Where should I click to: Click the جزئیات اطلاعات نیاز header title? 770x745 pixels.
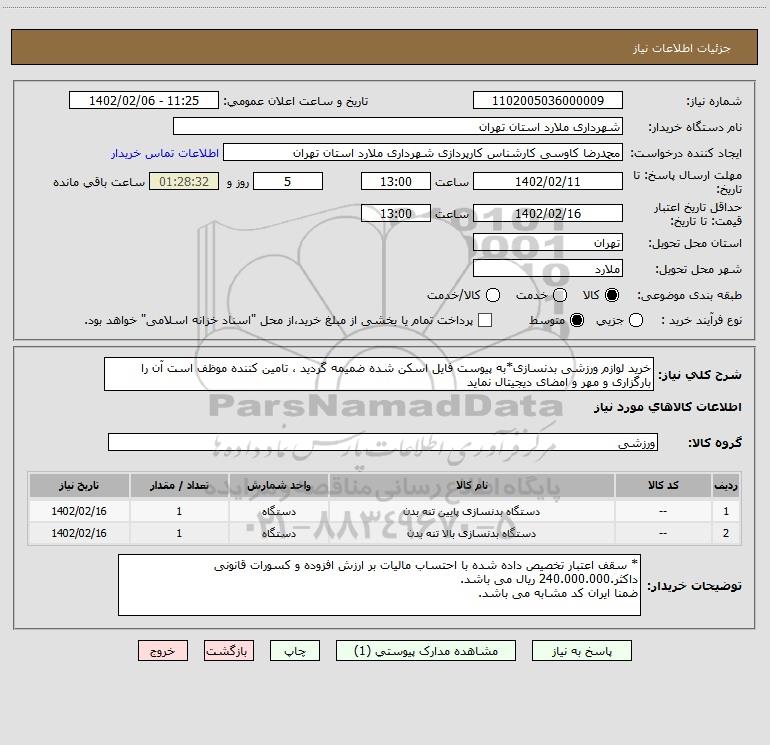pos(682,48)
